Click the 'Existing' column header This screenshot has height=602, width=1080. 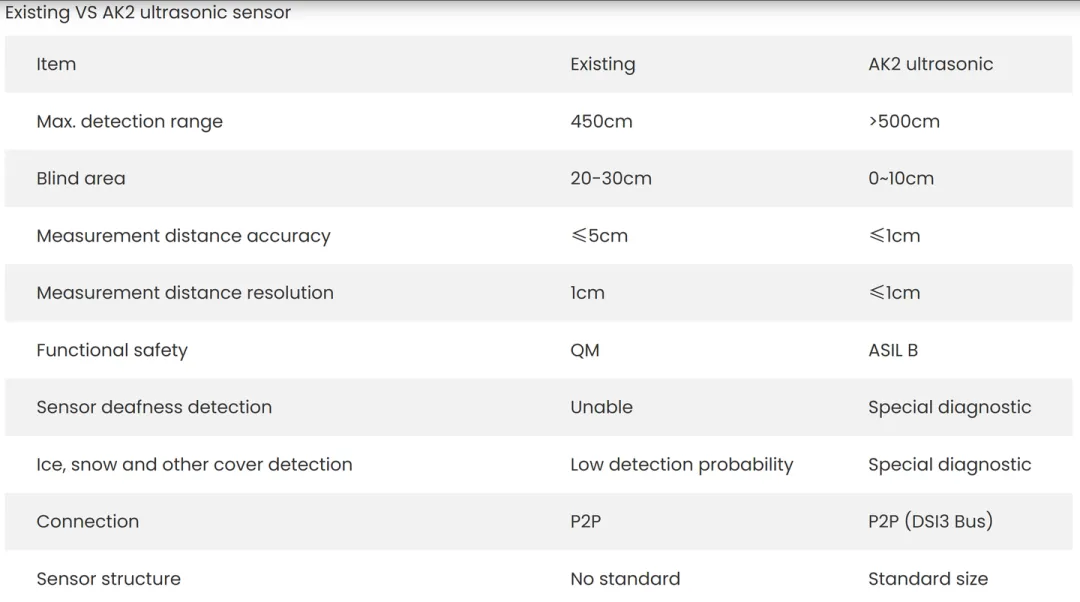pyautogui.click(x=602, y=64)
